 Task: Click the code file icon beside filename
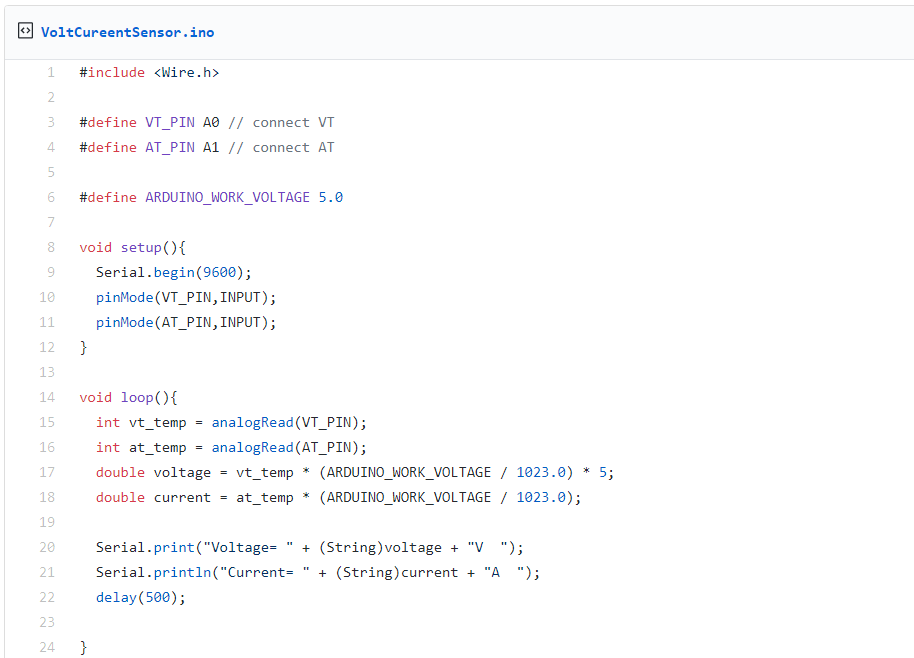point(25,31)
